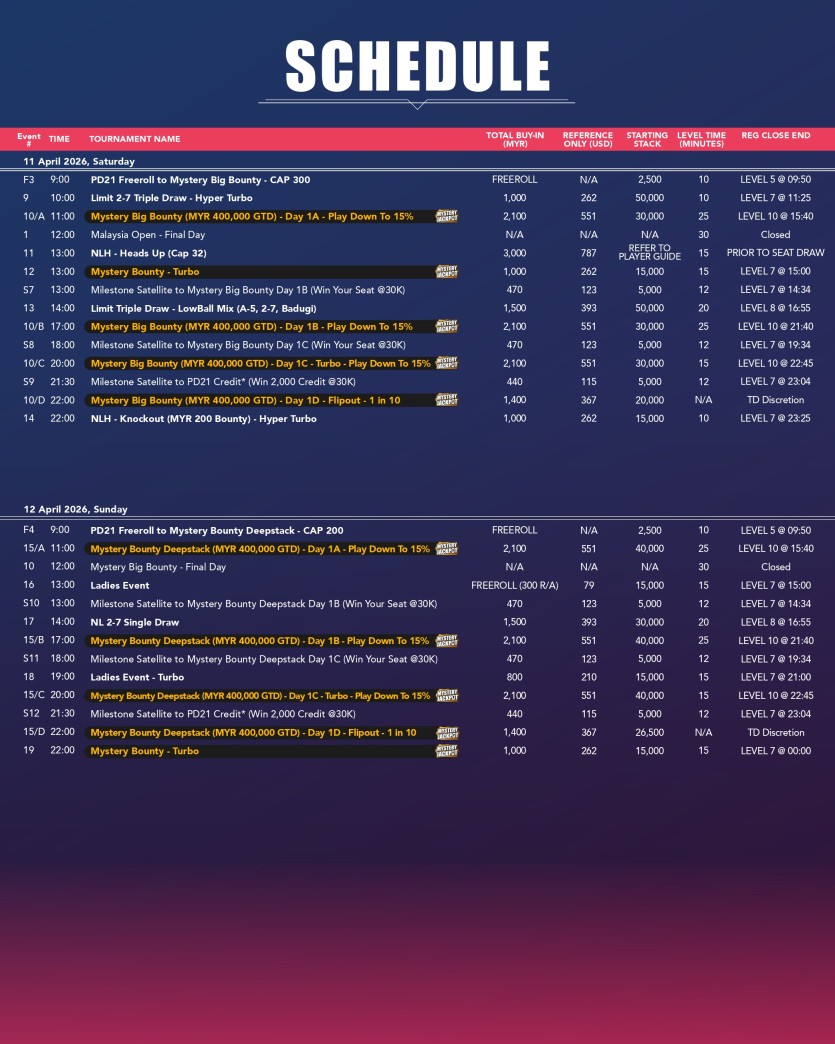This screenshot has width=835, height=1044.
Task: Click the Mystery Jackpot badge on Event 19 row
Action: (x=446, y=751)
